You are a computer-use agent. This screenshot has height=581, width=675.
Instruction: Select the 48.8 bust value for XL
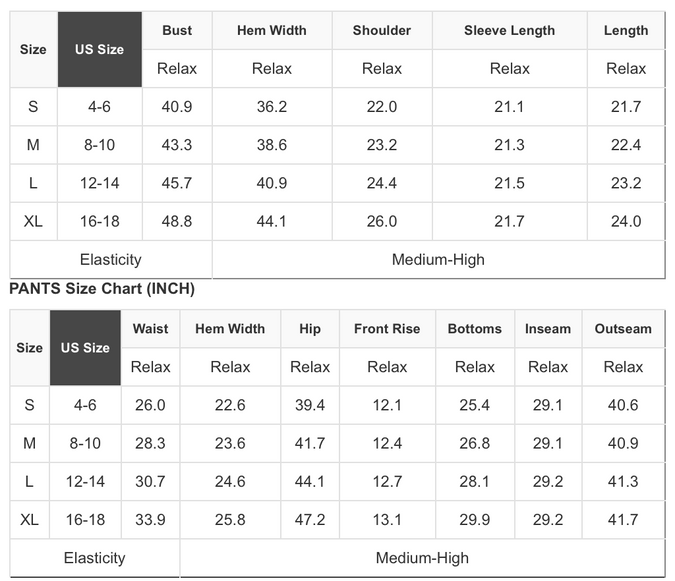pyautogui.click(x=177, y=221)
